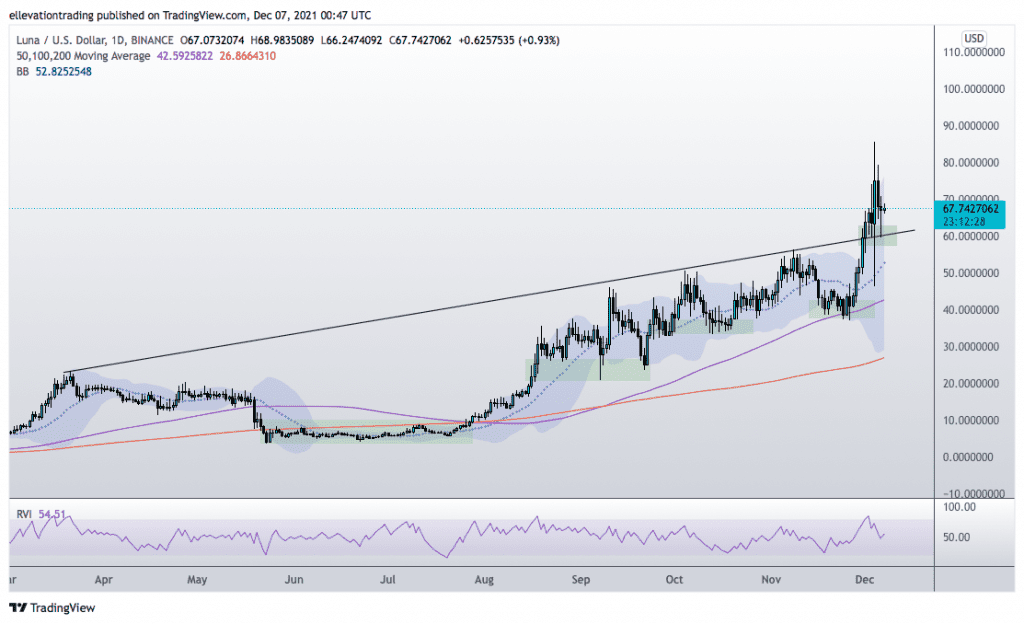Click the 40.0000000 price axis label

tap(971, 310)
